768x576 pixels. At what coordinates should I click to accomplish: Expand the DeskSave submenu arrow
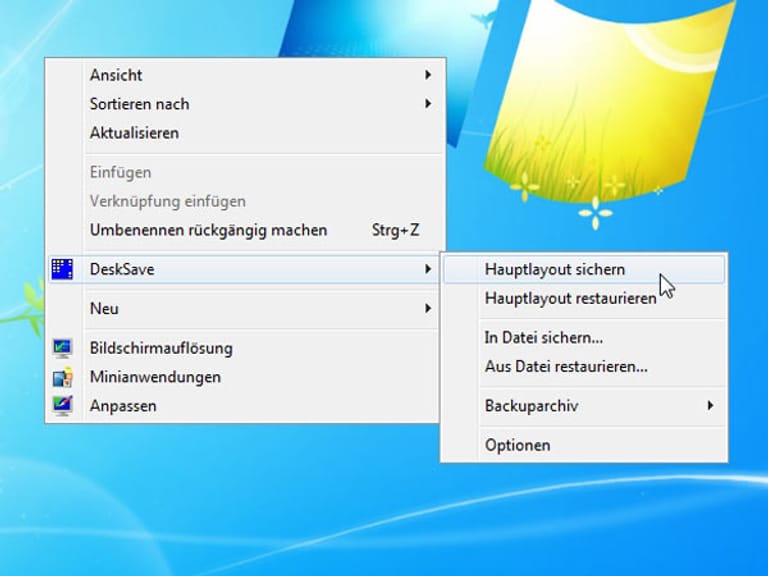428,269
